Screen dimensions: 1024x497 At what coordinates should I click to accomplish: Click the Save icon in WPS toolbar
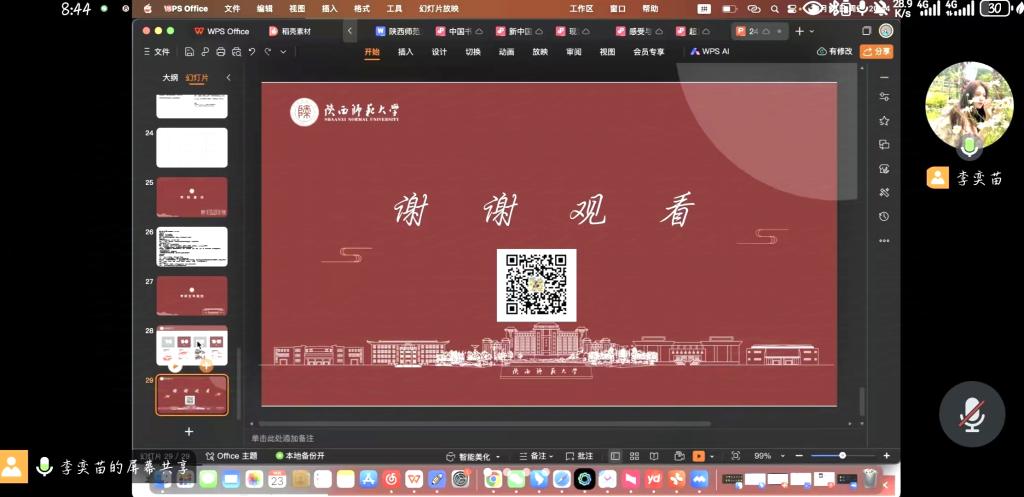pos(189,52)
